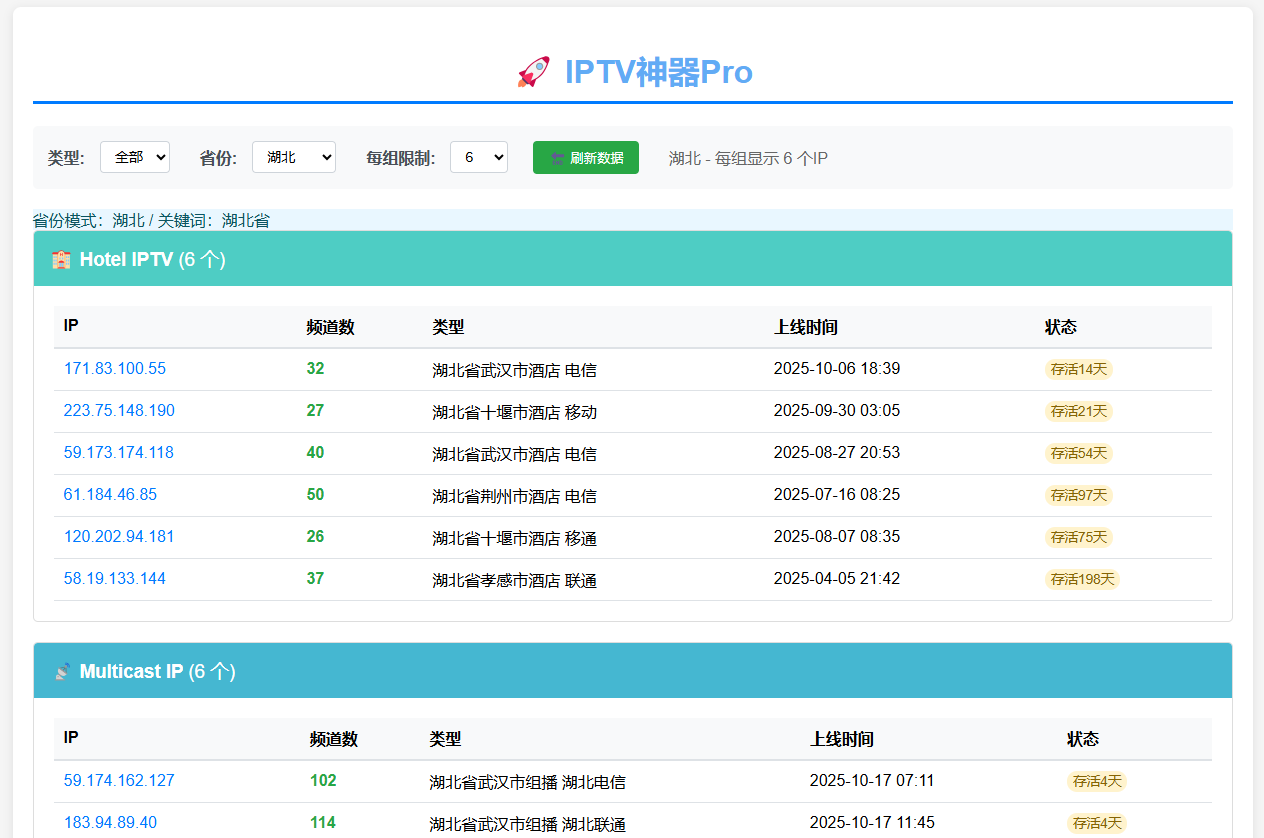
Task: Open IP link 171.83.100.55
Action: click(115, 369)
